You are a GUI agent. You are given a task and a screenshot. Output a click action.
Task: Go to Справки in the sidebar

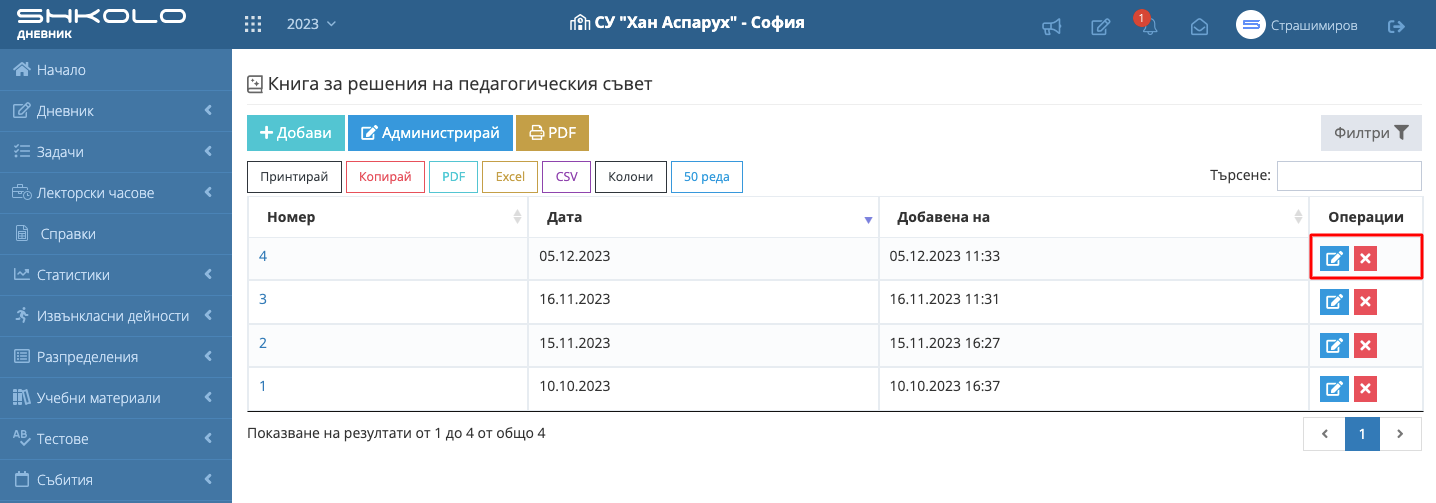[68, 234]
